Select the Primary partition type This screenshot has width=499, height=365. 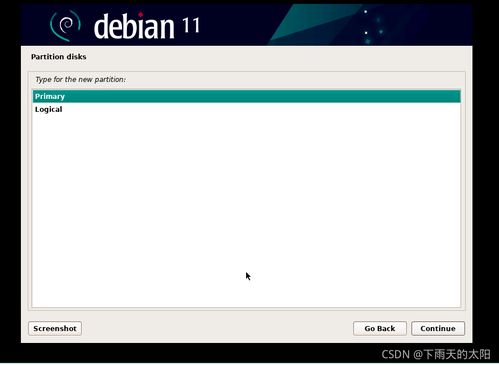pos(246,96)
